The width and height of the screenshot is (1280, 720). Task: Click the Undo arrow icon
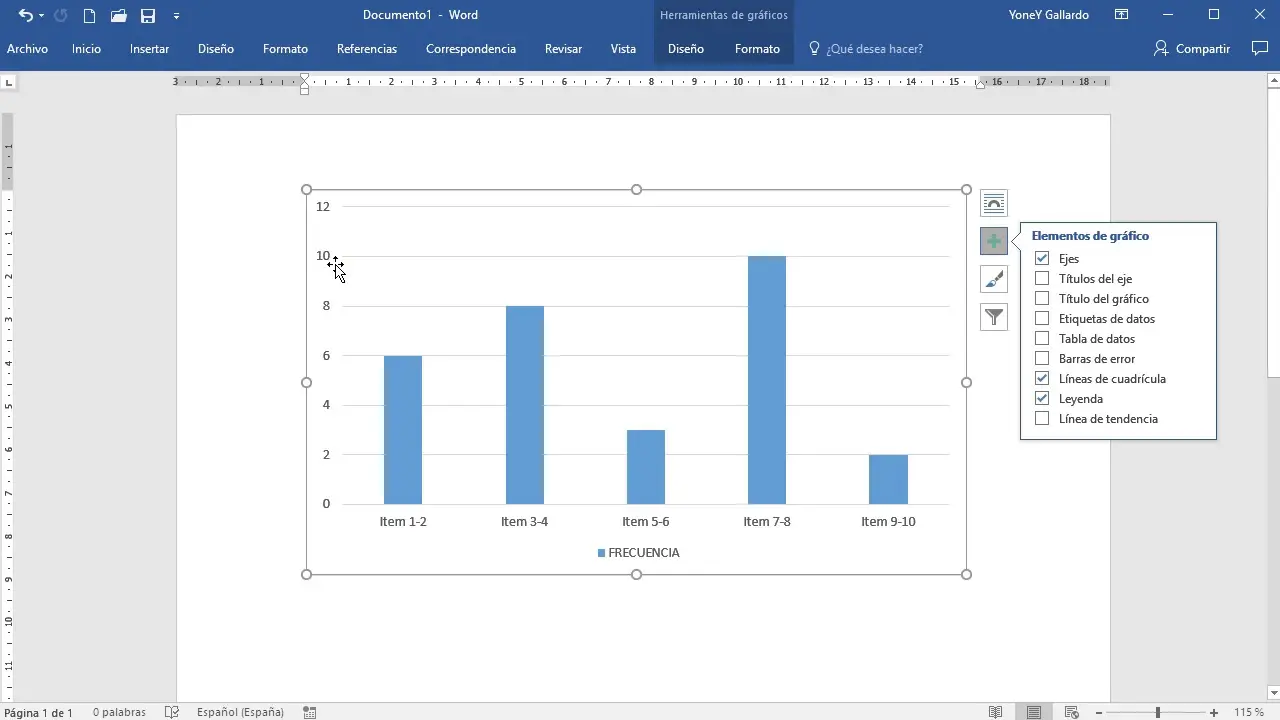pyautogui.click(x=25, y=15)
